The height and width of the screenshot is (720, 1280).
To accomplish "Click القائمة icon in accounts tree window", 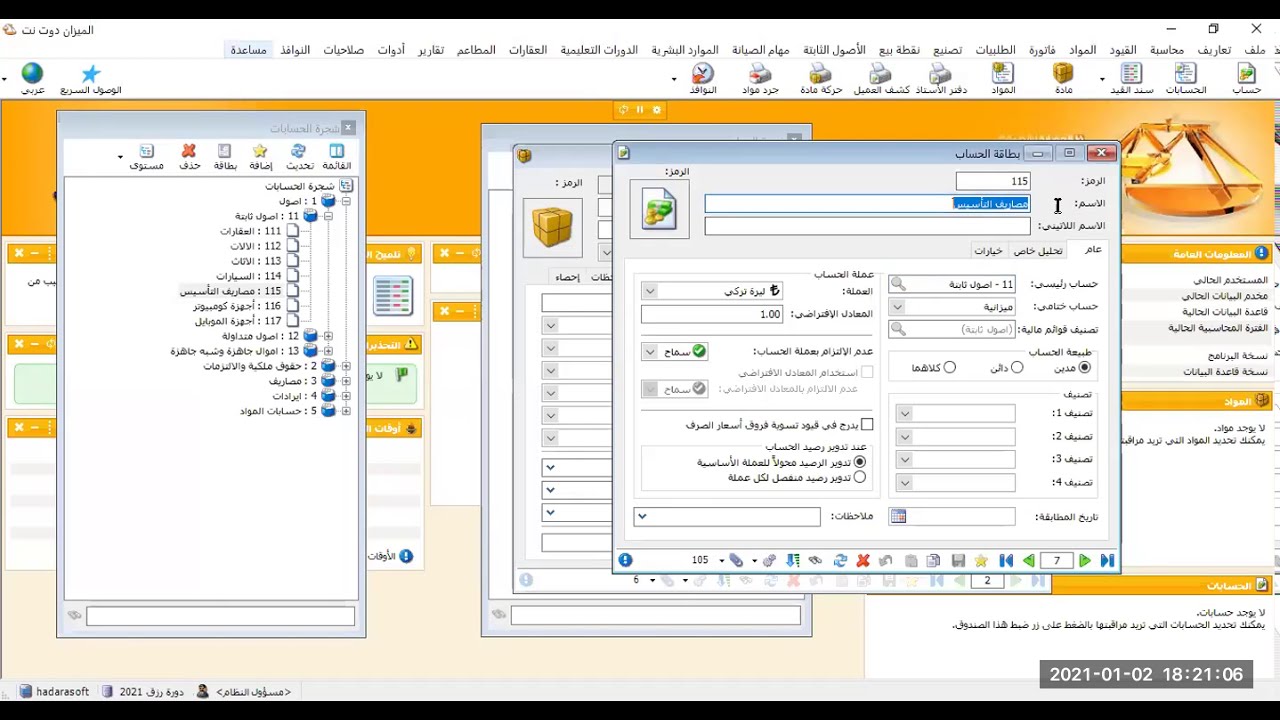I will pyautogui.click(x=336, y=157).
